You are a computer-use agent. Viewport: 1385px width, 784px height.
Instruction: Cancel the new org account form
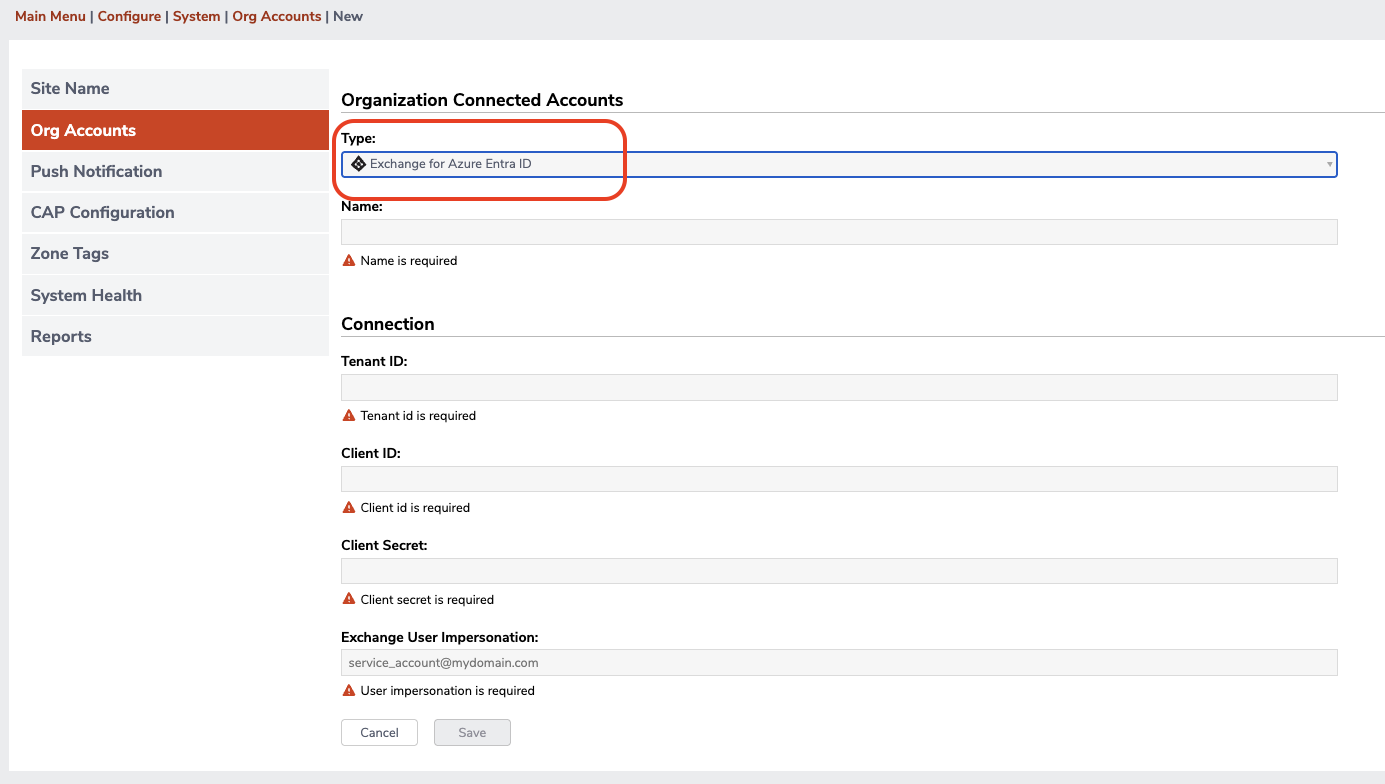(379, 732)
